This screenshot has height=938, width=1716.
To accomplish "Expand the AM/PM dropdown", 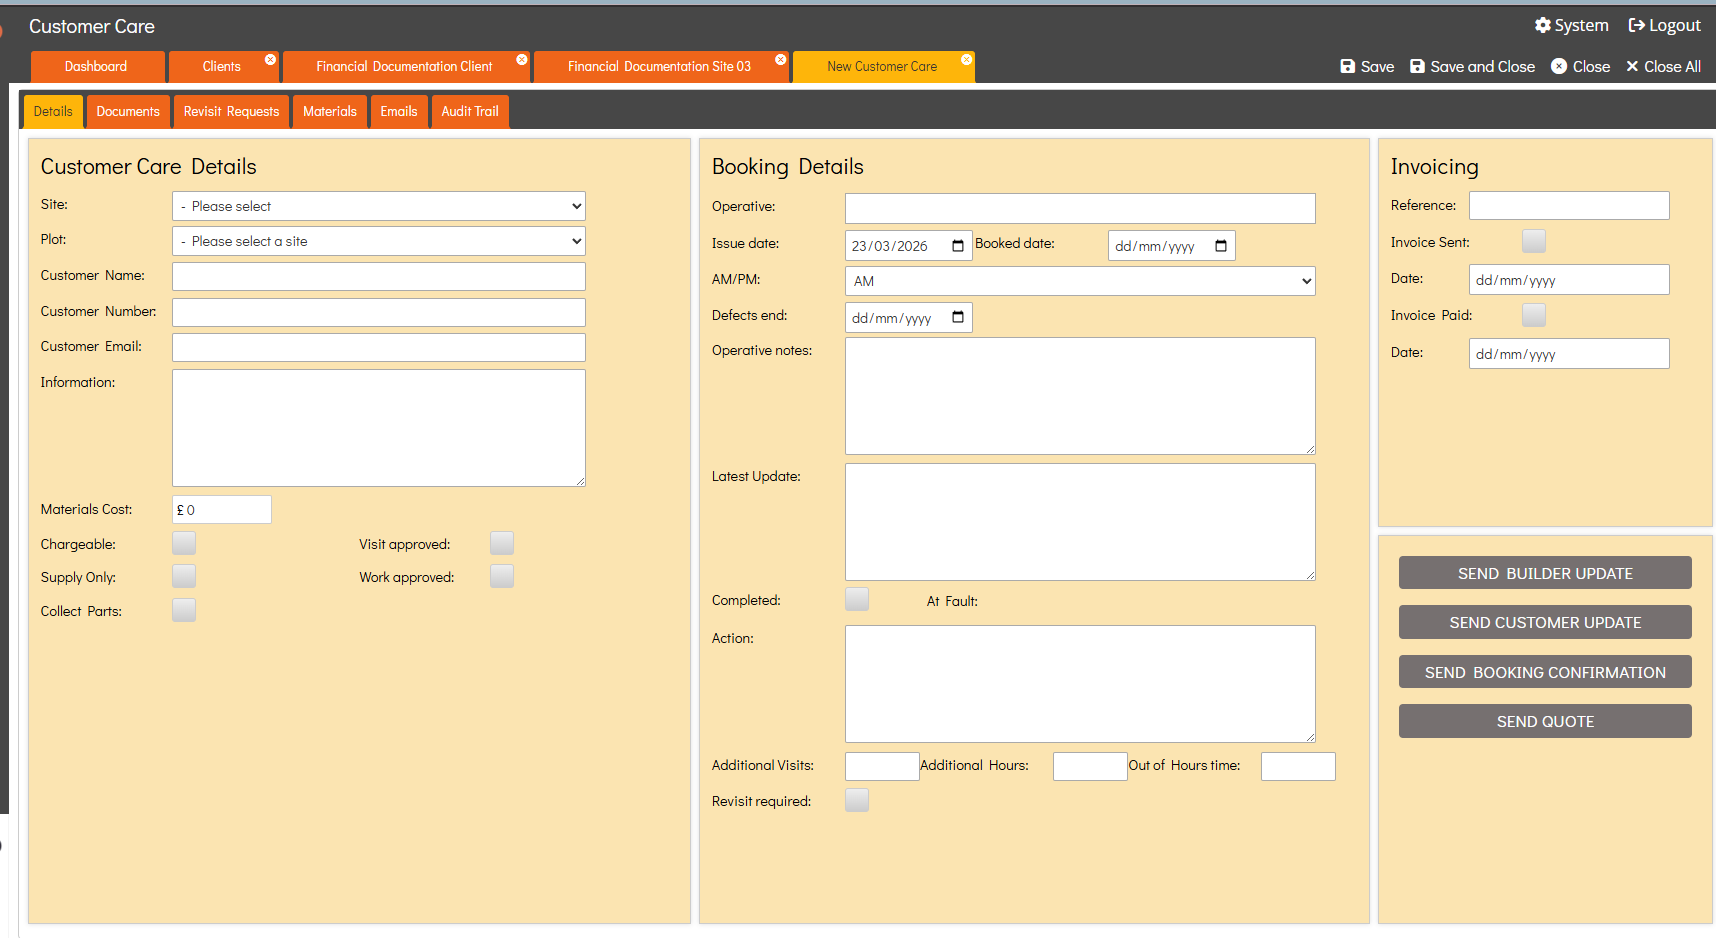I will [x=1080, y=281].
